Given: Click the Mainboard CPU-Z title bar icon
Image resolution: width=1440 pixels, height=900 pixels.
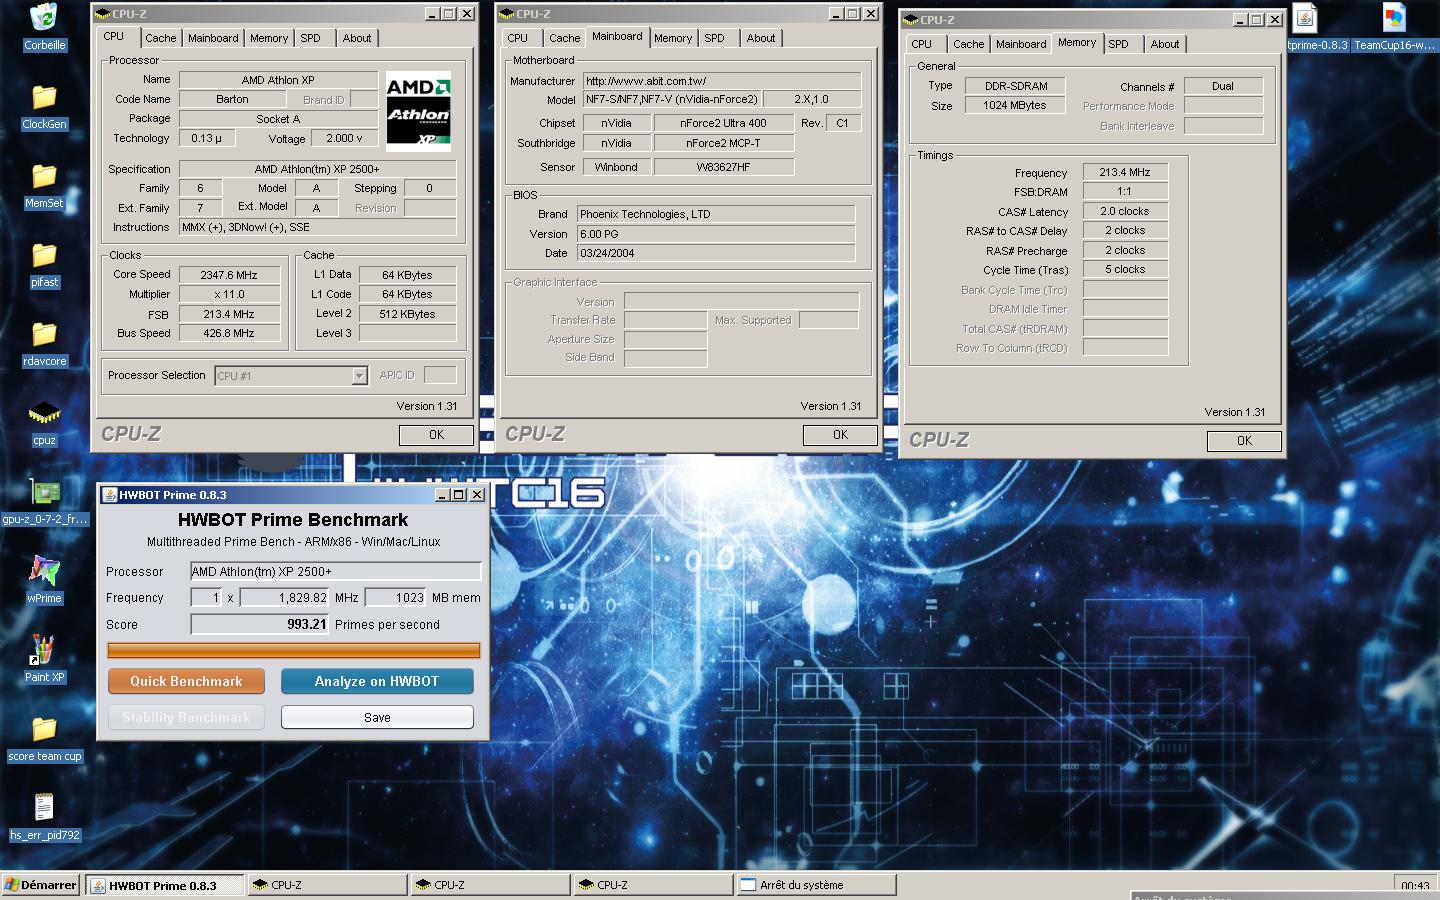Looking at the screenshot, I should (x=507, y=14).
